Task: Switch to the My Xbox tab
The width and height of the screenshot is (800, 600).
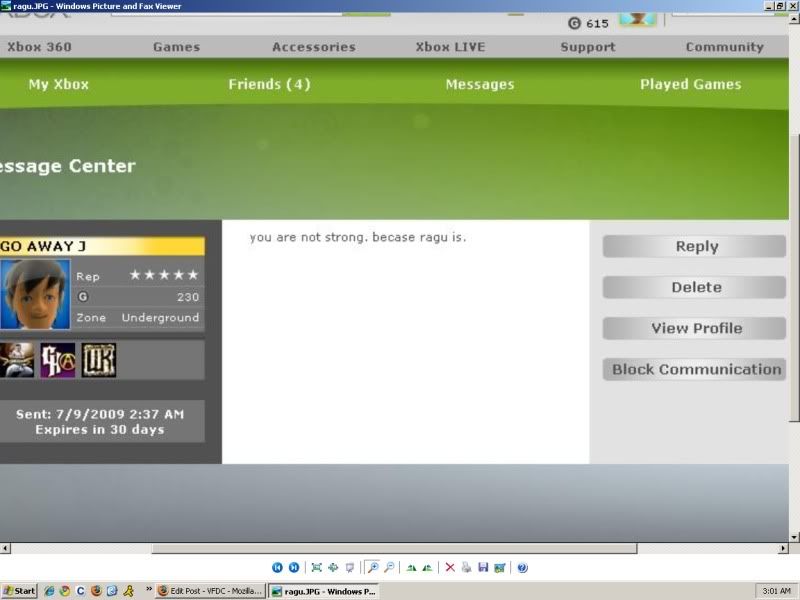Action: [x=59, y=84]
